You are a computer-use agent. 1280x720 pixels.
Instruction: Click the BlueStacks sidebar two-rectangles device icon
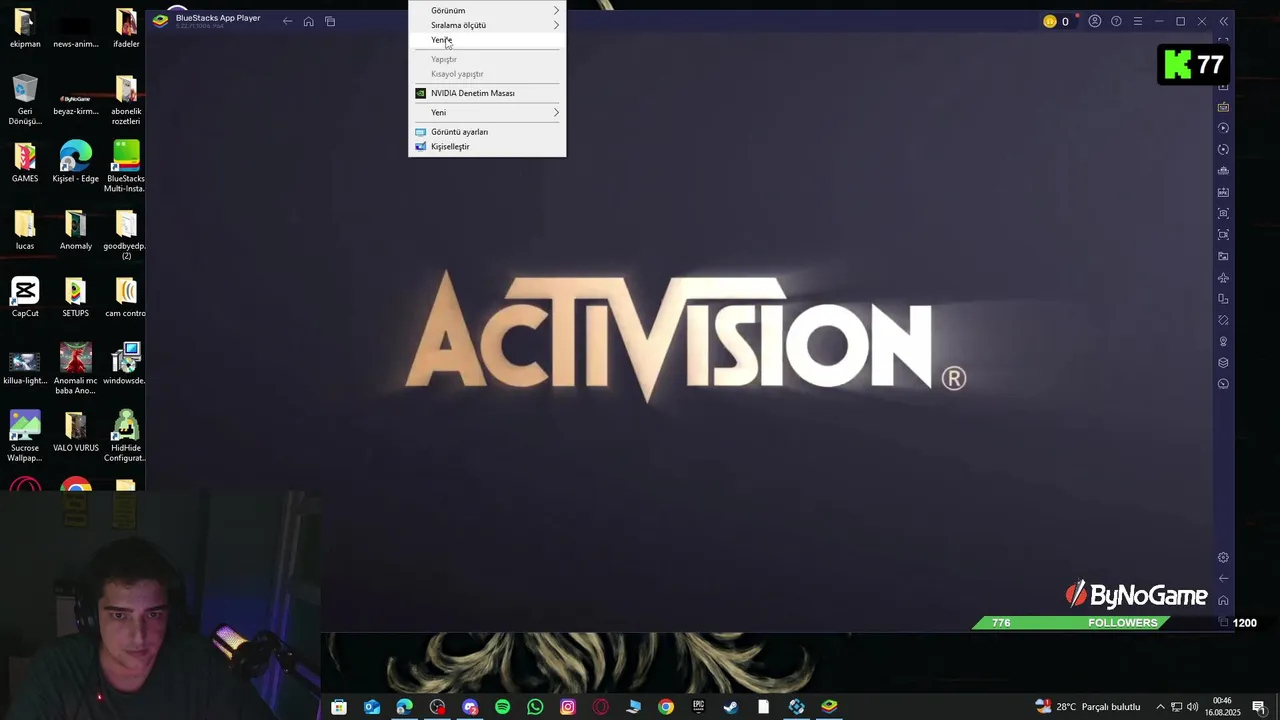1223,299
